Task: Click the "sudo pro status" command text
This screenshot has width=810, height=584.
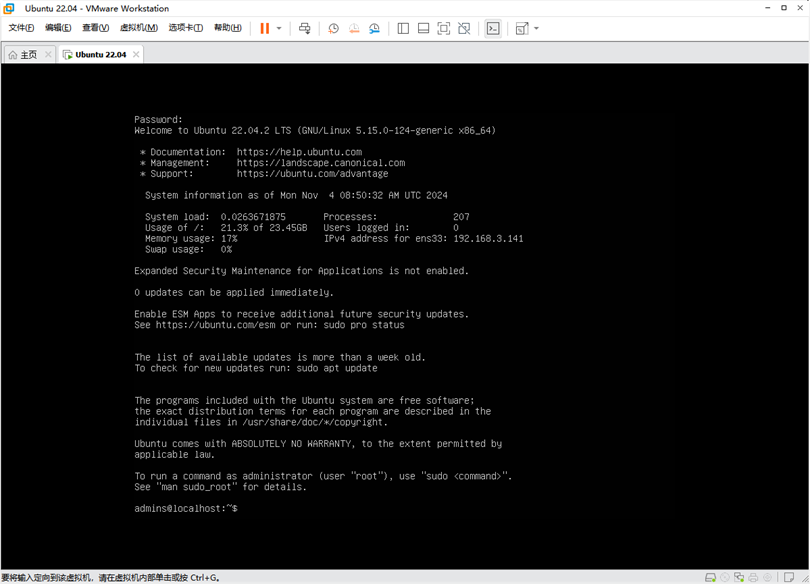Action: click(x=364, y=325)
